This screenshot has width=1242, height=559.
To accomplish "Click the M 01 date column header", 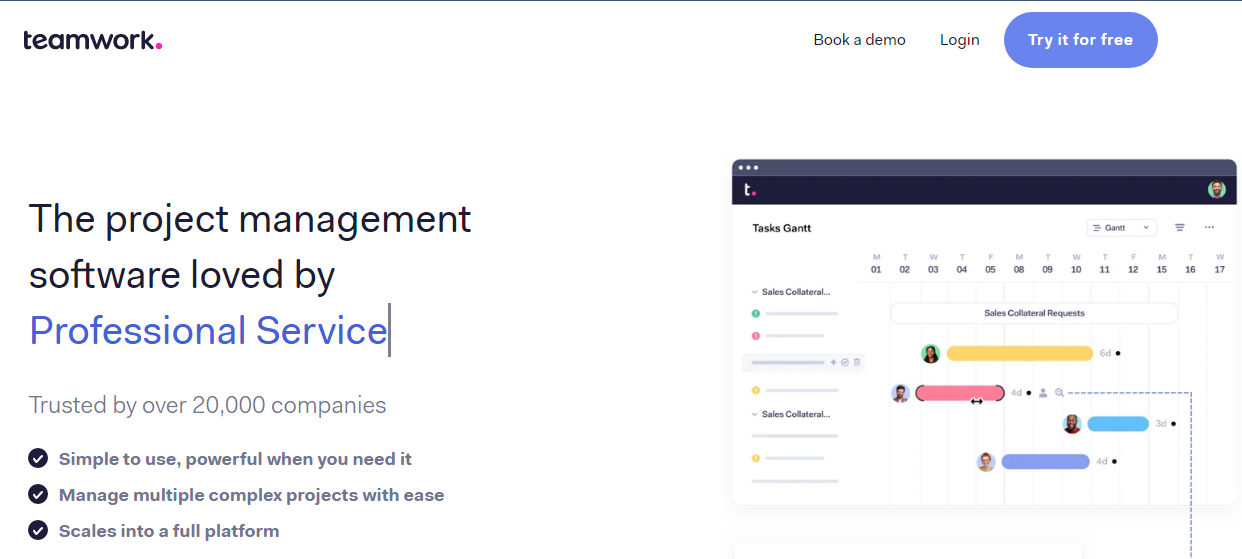I will tap(876, 263).
